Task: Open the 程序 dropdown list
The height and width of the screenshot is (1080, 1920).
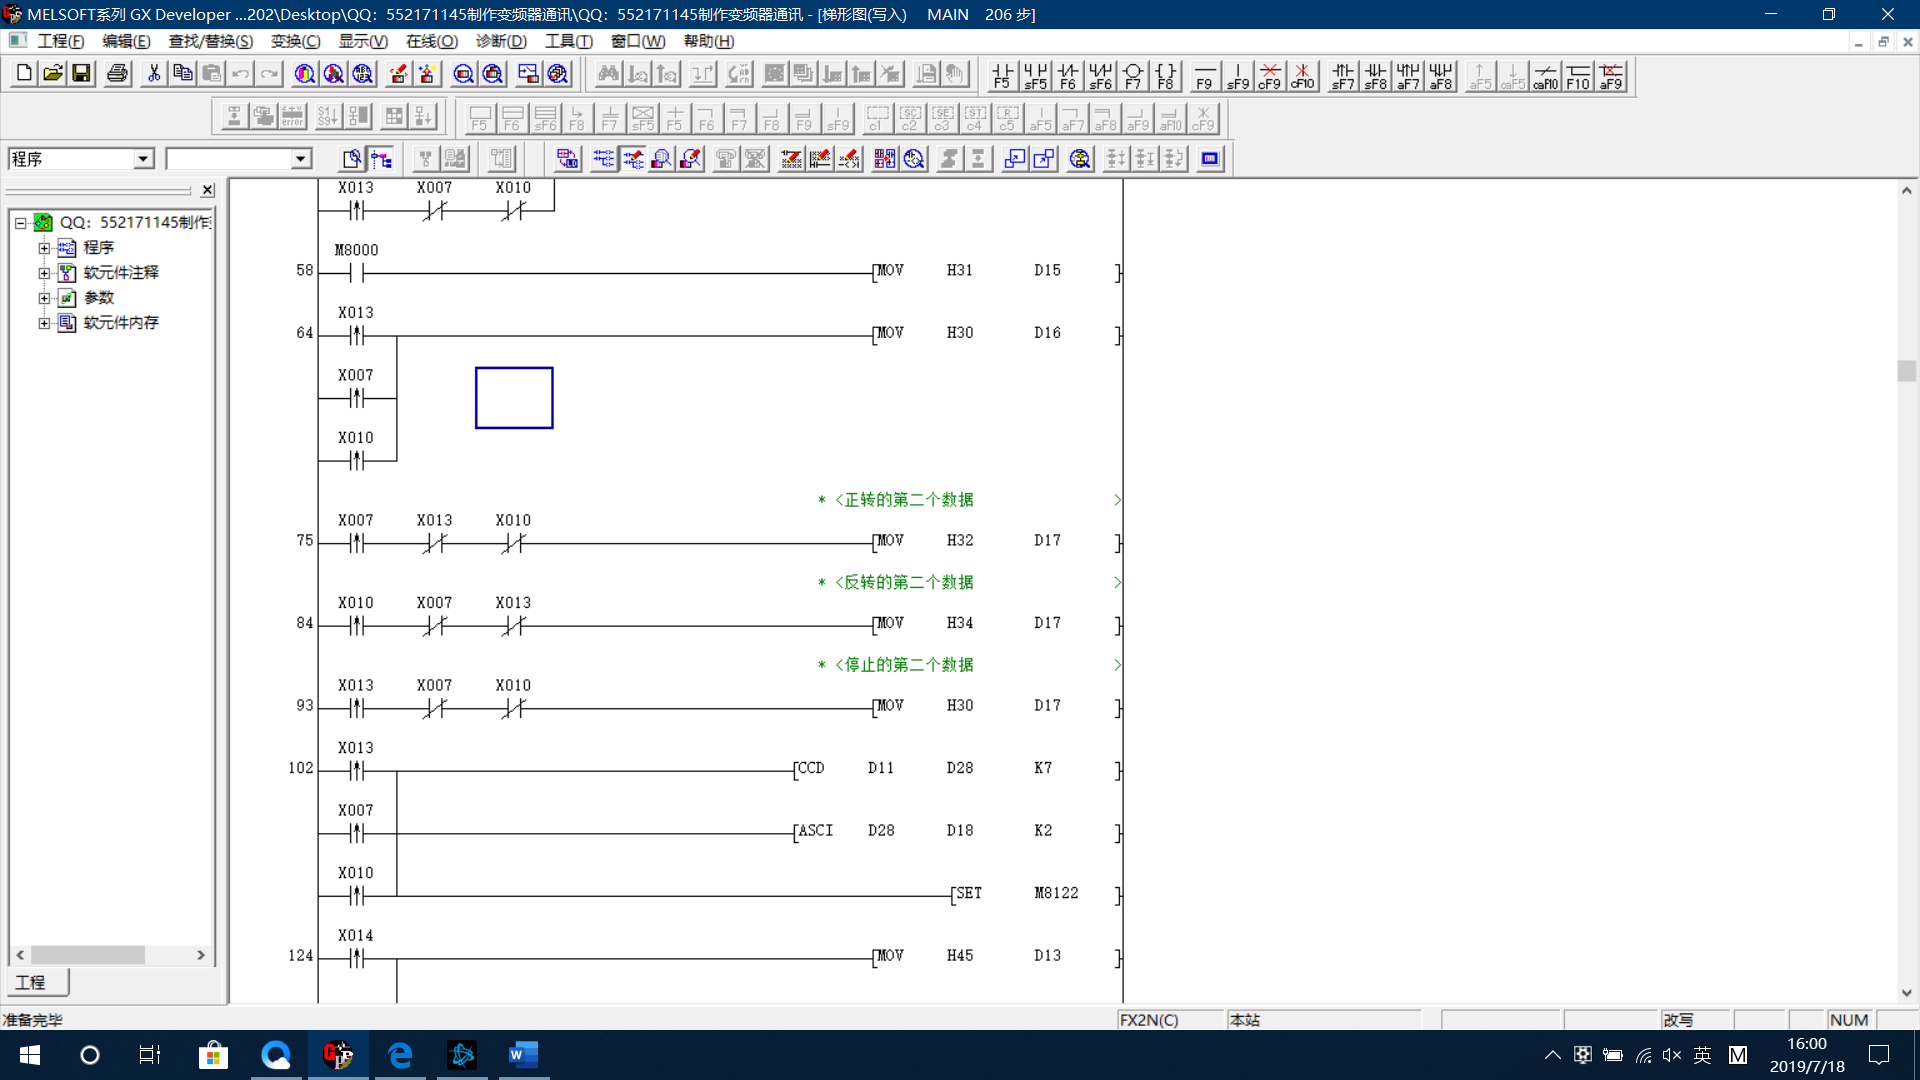Action: pyautogui.click(x=143, y=159)
